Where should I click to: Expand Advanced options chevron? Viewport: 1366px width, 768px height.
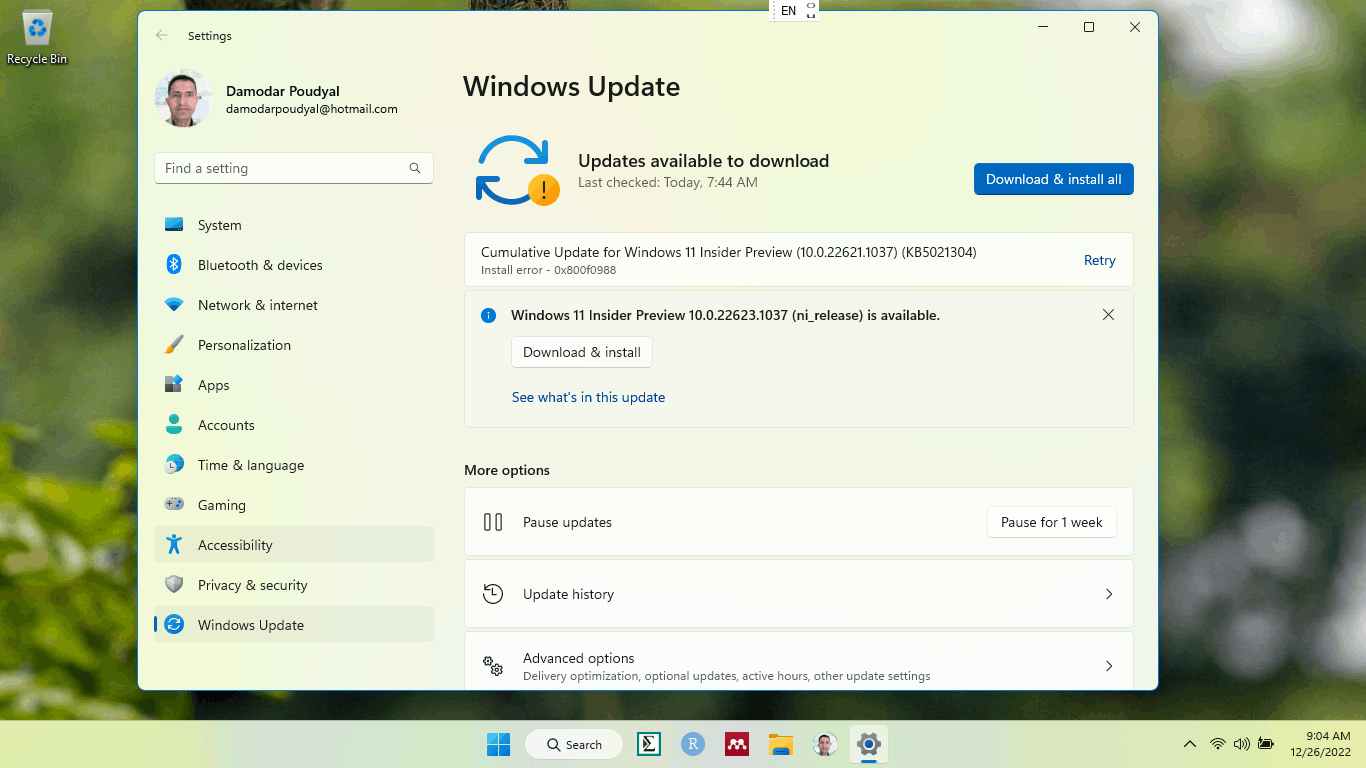coord(1108,666)
